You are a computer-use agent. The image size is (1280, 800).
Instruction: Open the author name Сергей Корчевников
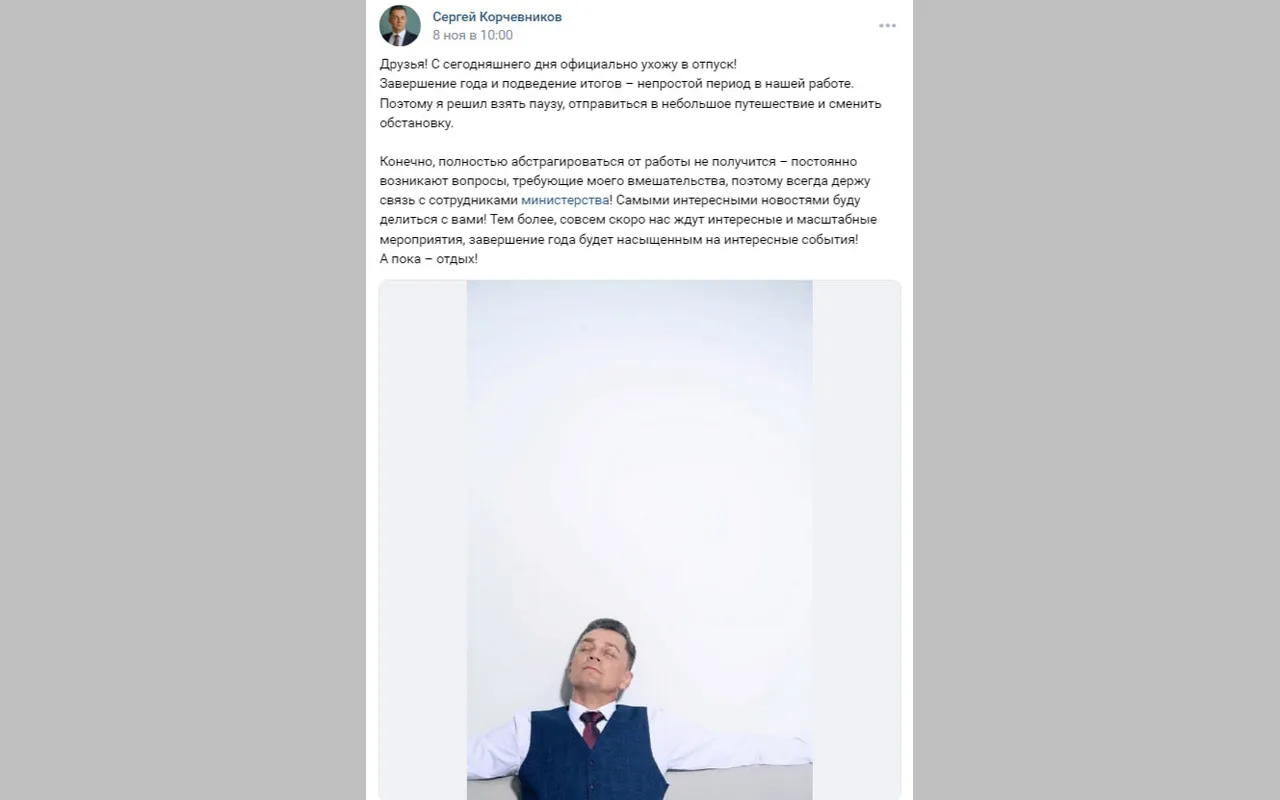click(x=497, y=17)
